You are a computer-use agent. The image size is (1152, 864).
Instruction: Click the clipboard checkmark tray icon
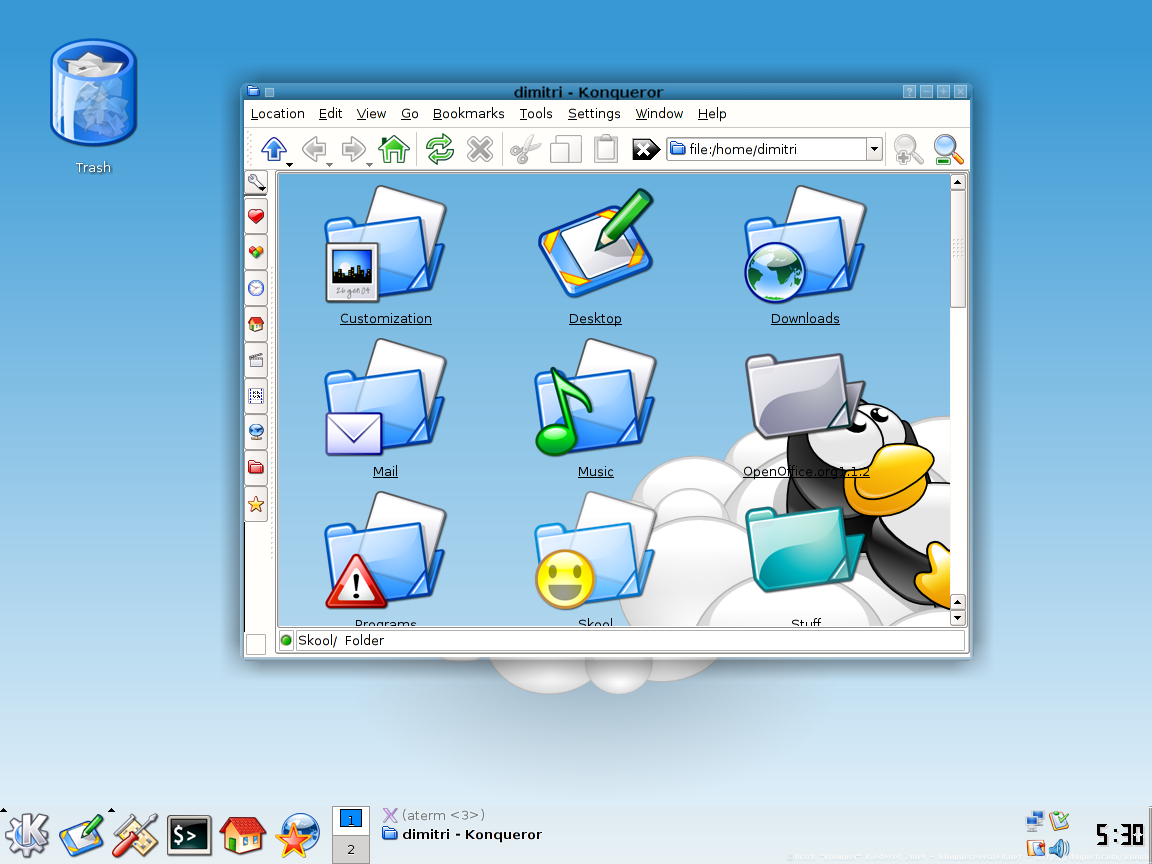[1059, 820]
